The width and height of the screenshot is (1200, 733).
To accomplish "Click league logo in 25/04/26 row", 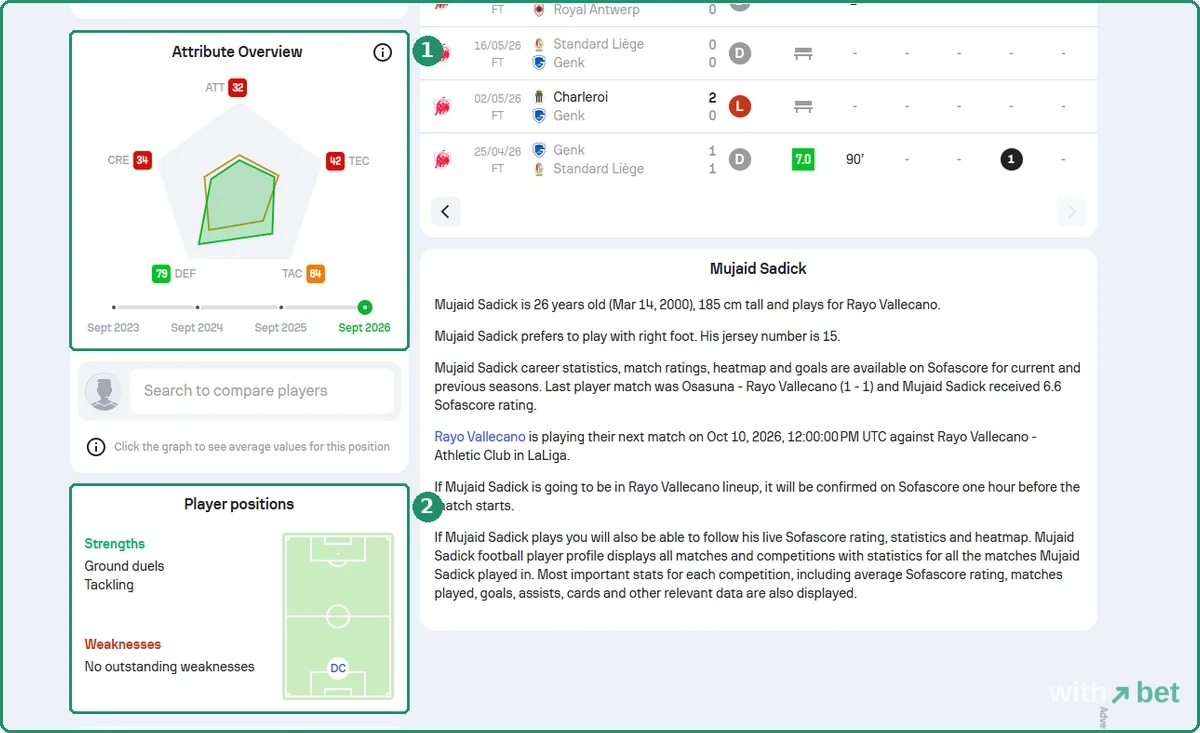I will pos(442,159).
